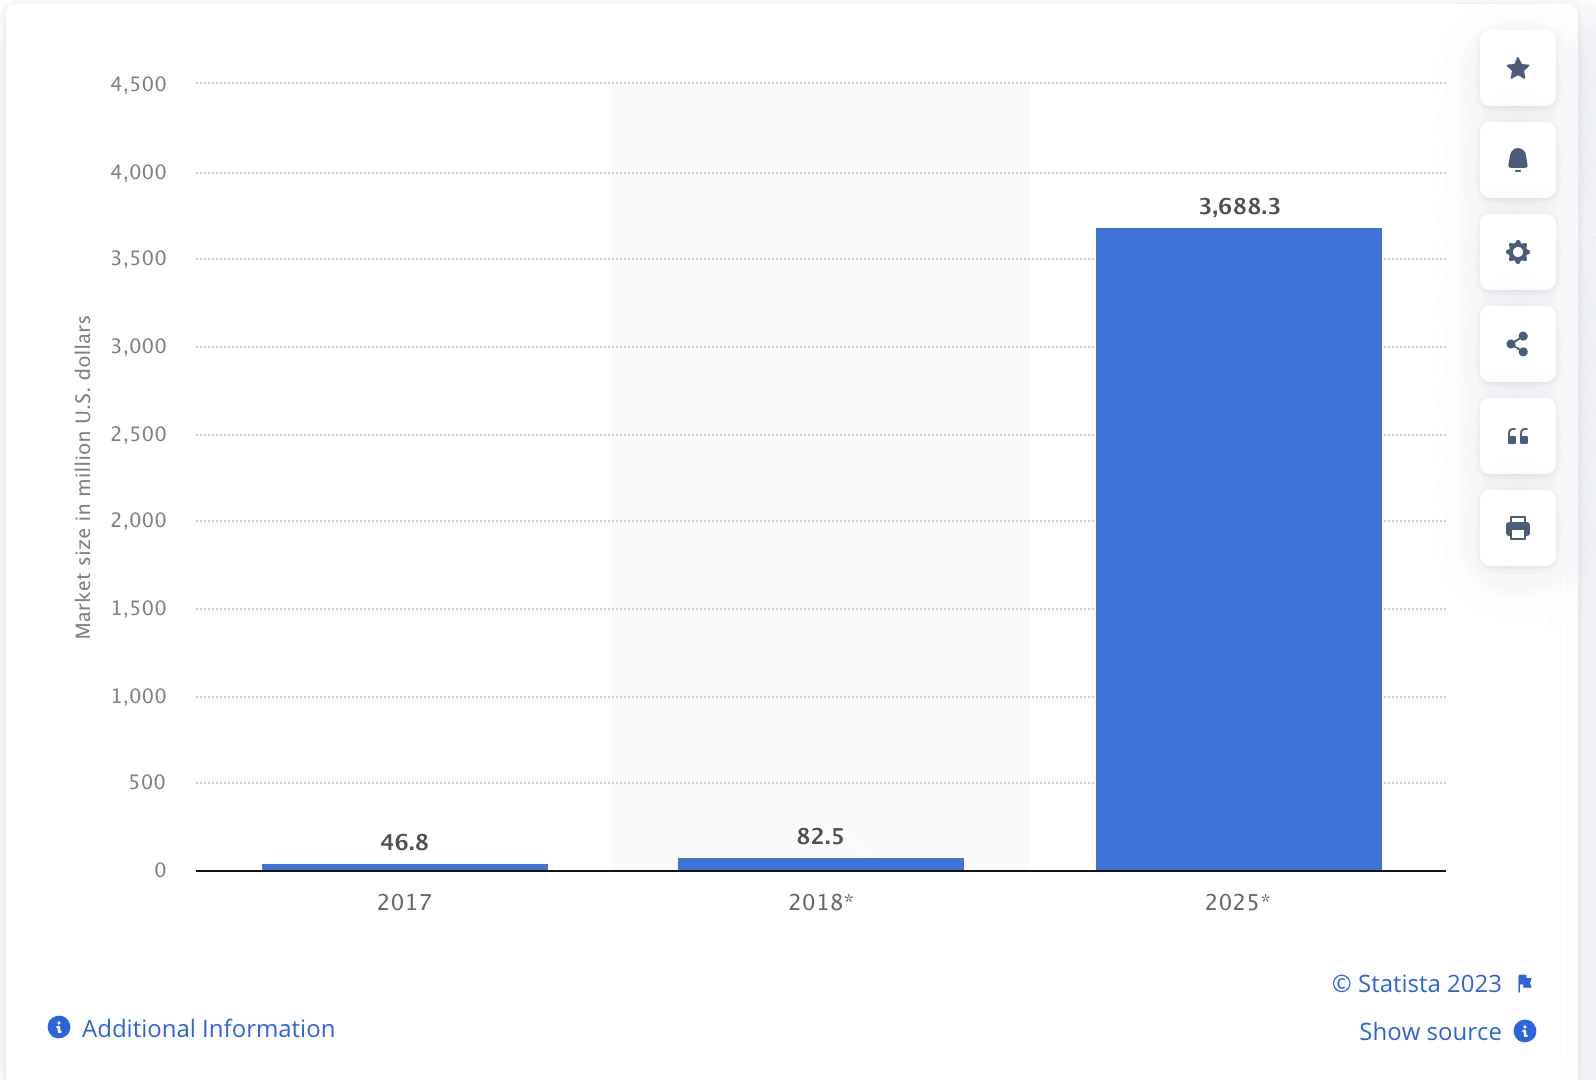Click the 2,000 y-axis label
1596x1080 pixels.
pyautogui.click(x=139, y=520)
